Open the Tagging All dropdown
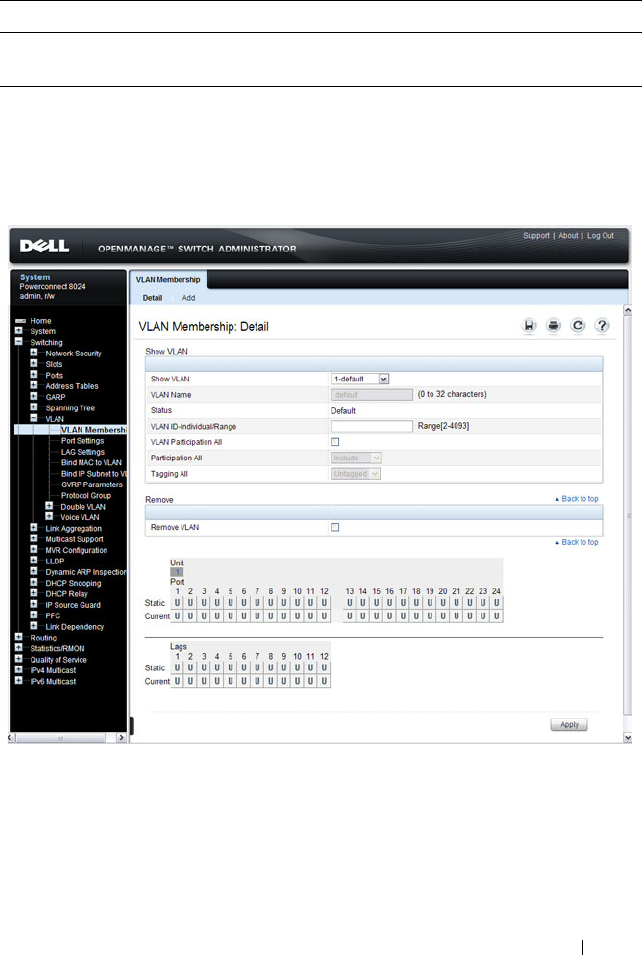 pyautogui.click(x=356, y=474)
